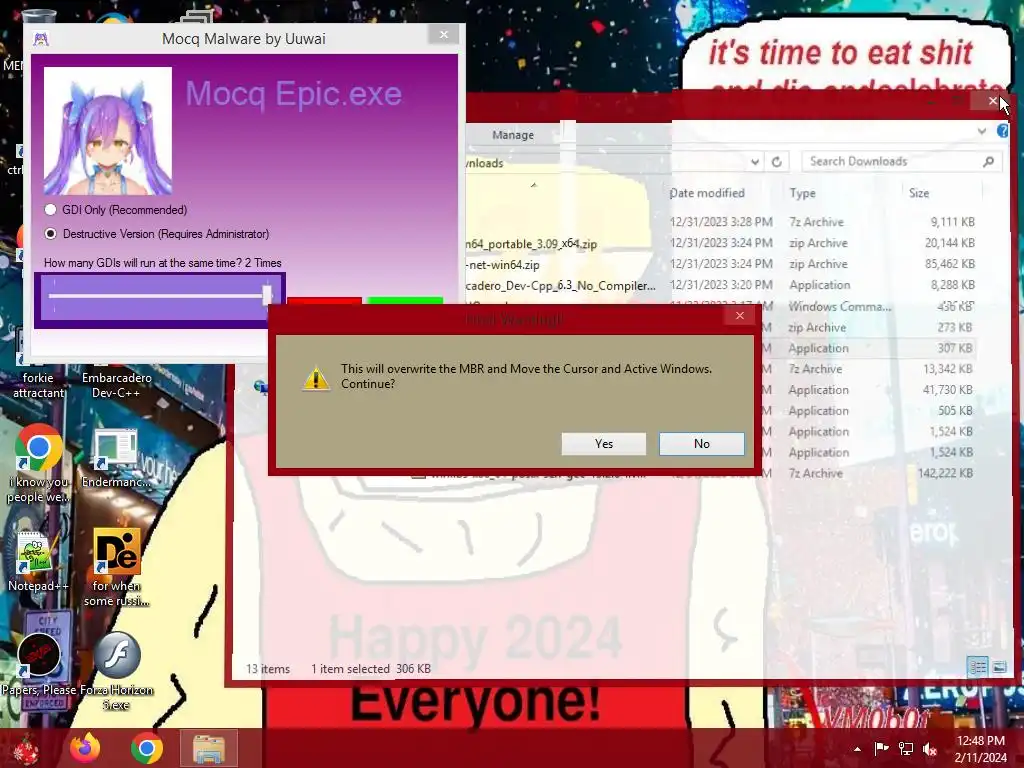The image size is (1024, 768).
Task: Sort by Date modified column
Action: pos(707,193)
